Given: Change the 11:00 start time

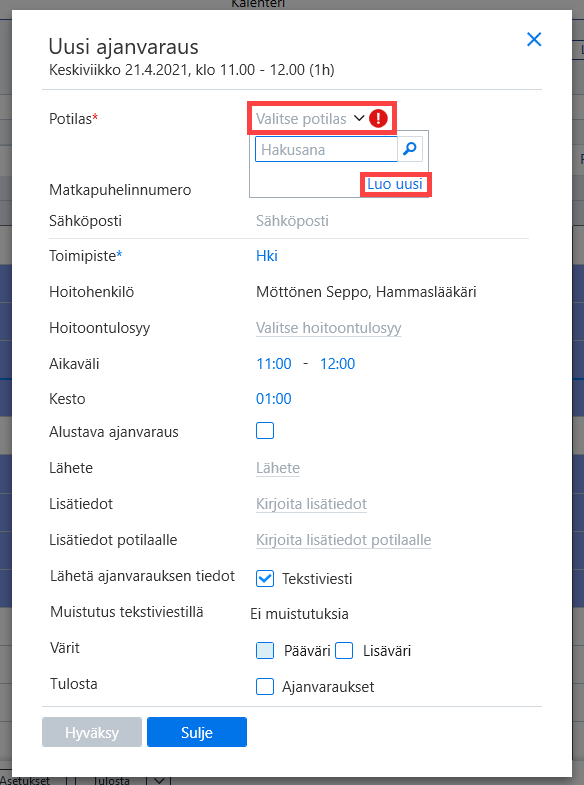Looking at the screenshot, I should [274, 363].
